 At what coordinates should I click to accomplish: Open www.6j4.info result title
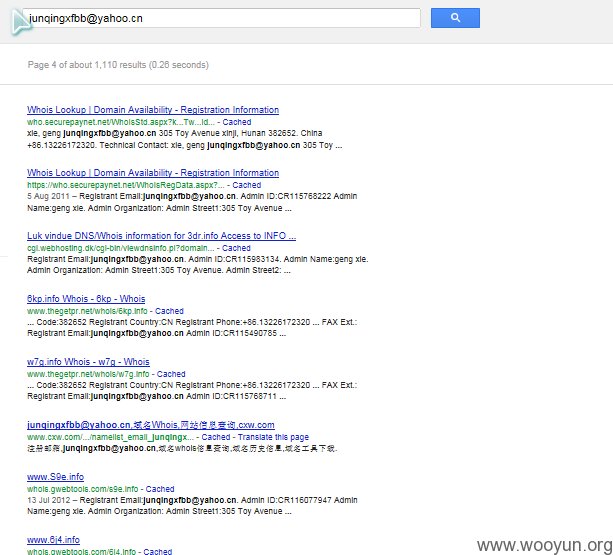coord(53,540)
